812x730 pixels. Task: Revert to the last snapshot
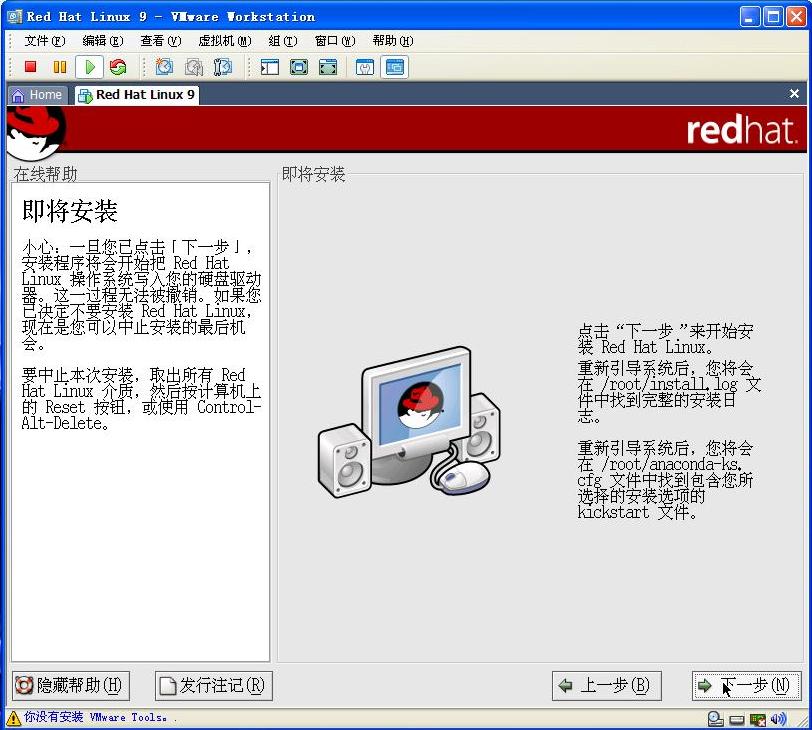192,66
